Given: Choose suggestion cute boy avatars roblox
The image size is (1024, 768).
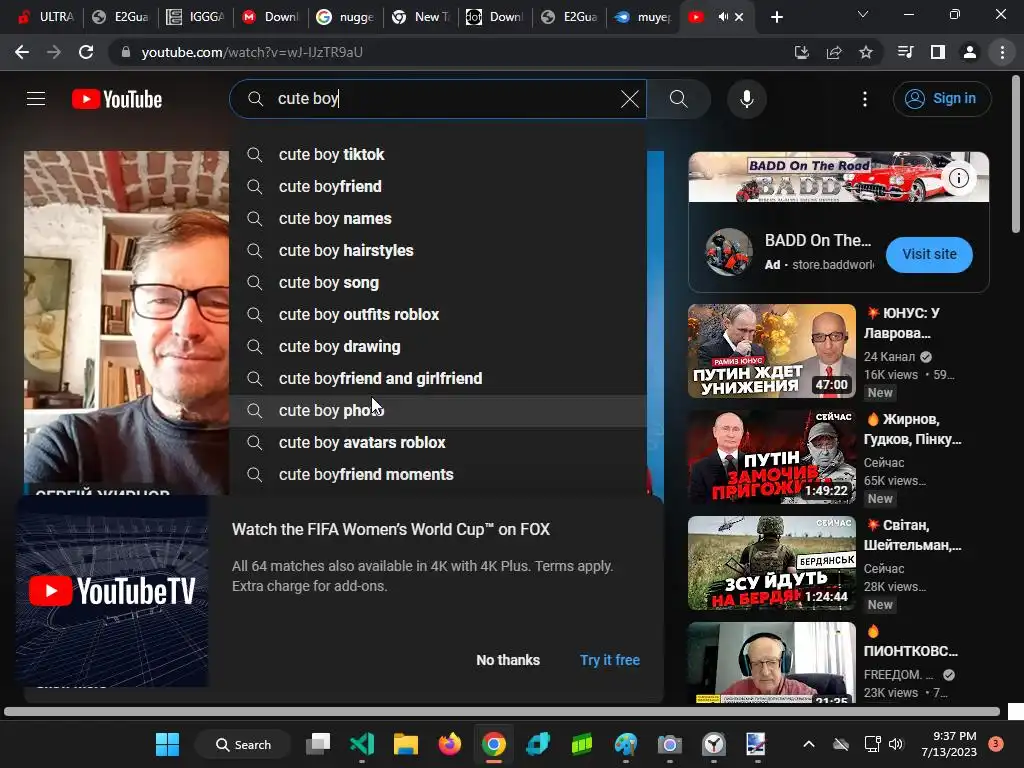Looking at the screenshot, I should click(x=438, y=443).
